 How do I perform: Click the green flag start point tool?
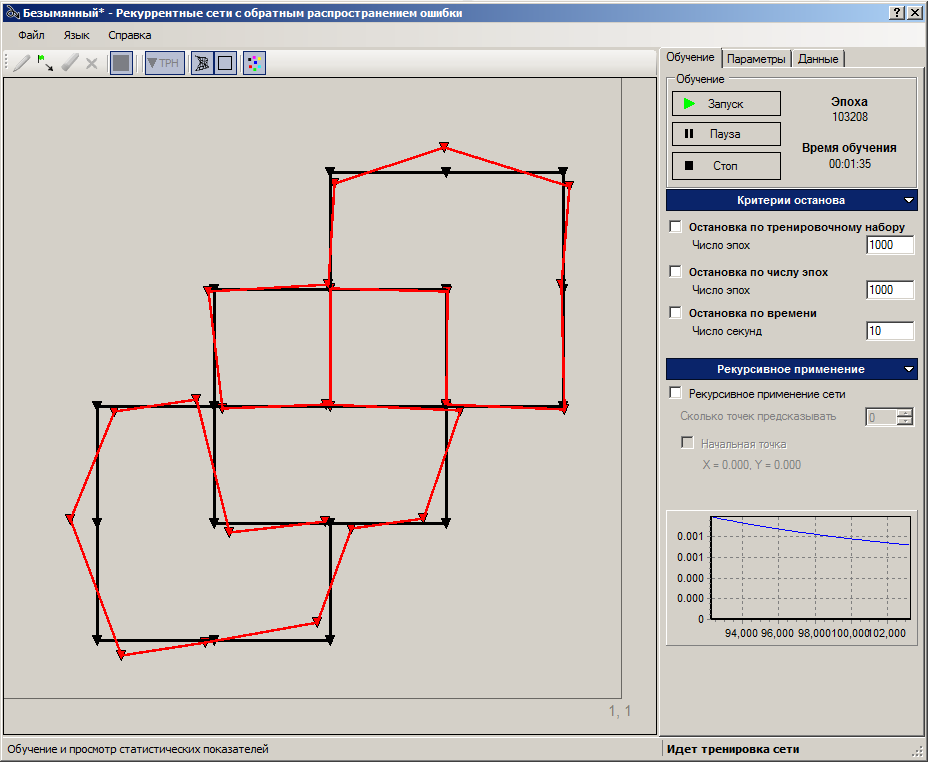(x=45, y=63)
